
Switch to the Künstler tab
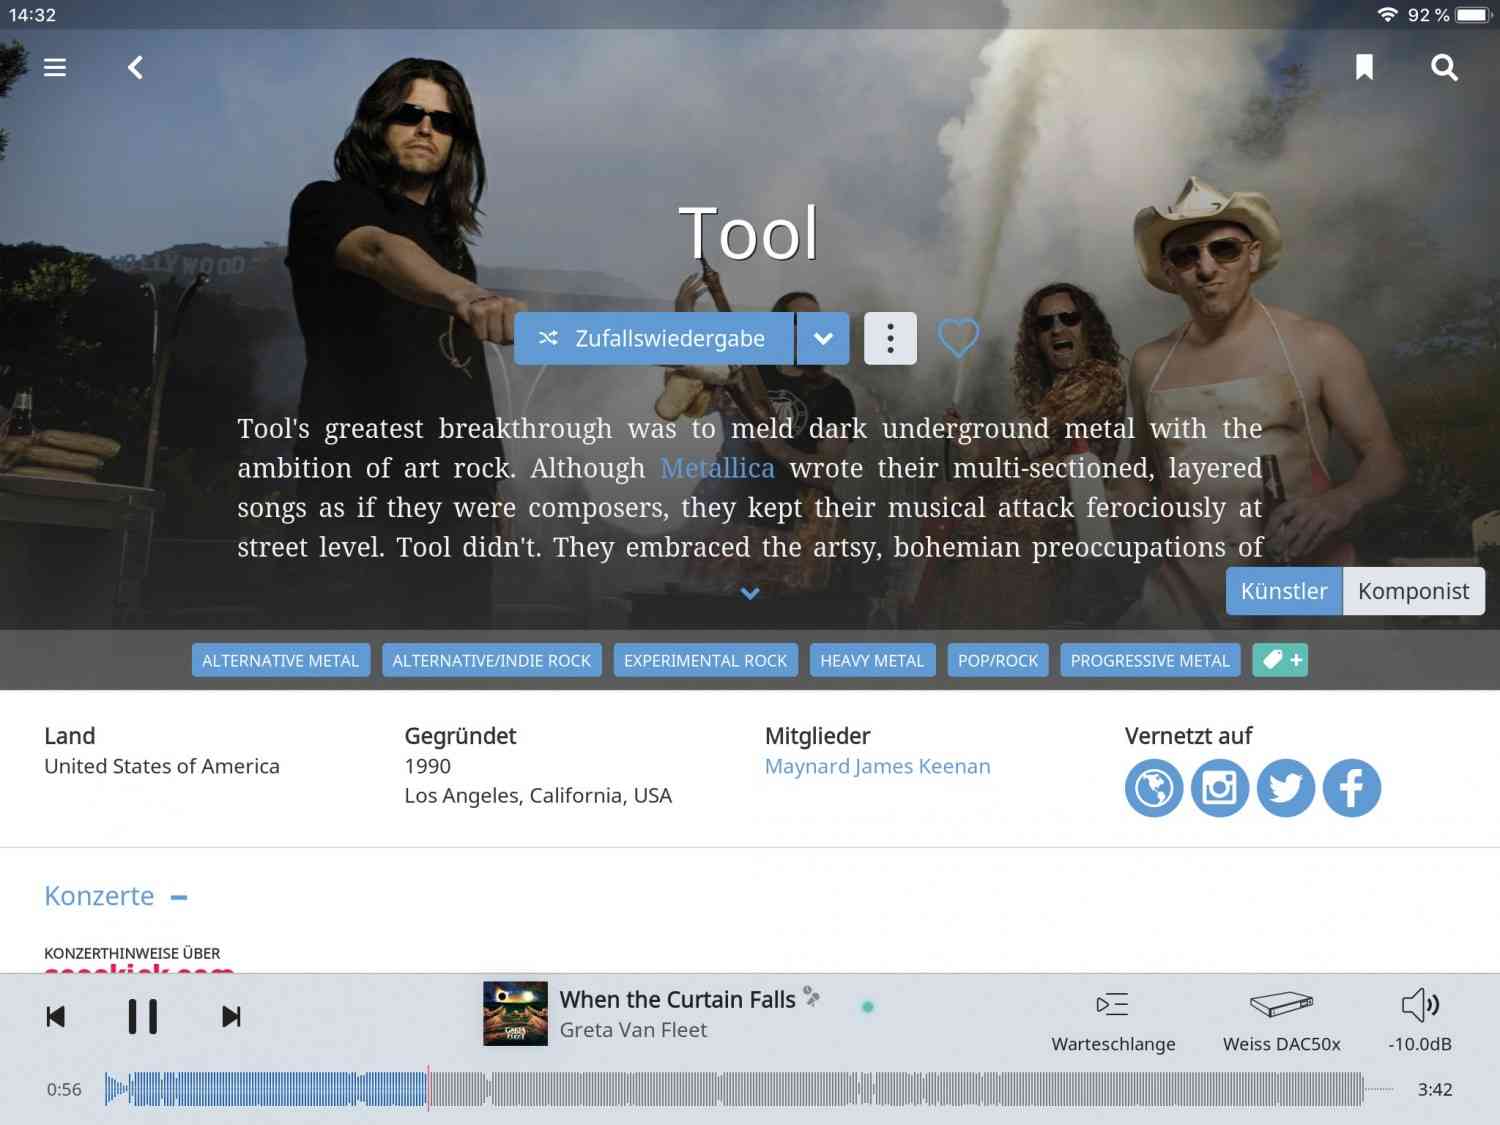click(1284, 591)
